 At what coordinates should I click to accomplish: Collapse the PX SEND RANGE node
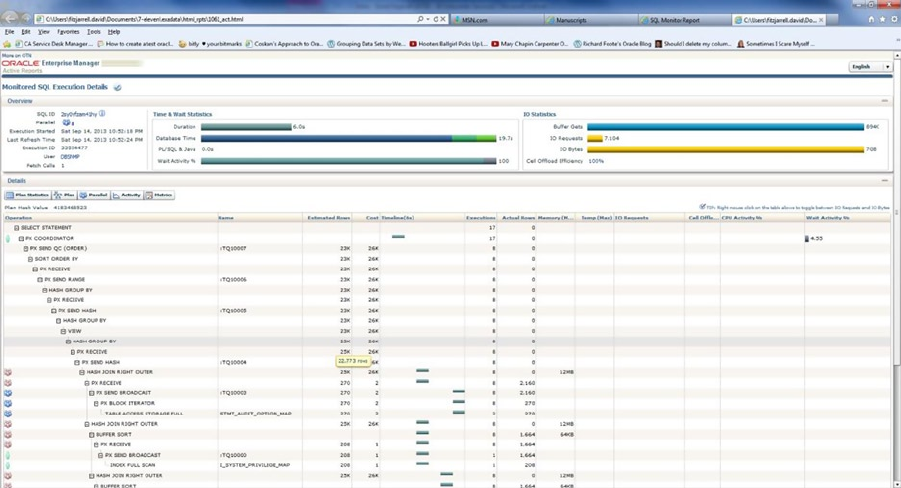pyautogui.click(x=40, y=280)
